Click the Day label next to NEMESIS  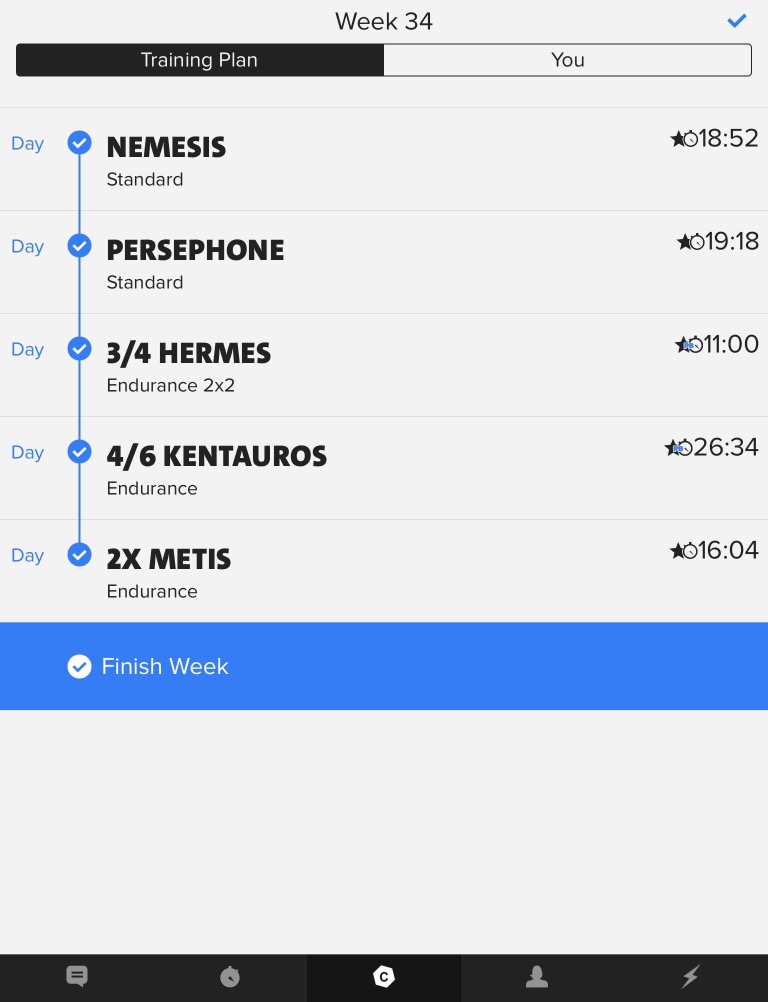point(27,143)
